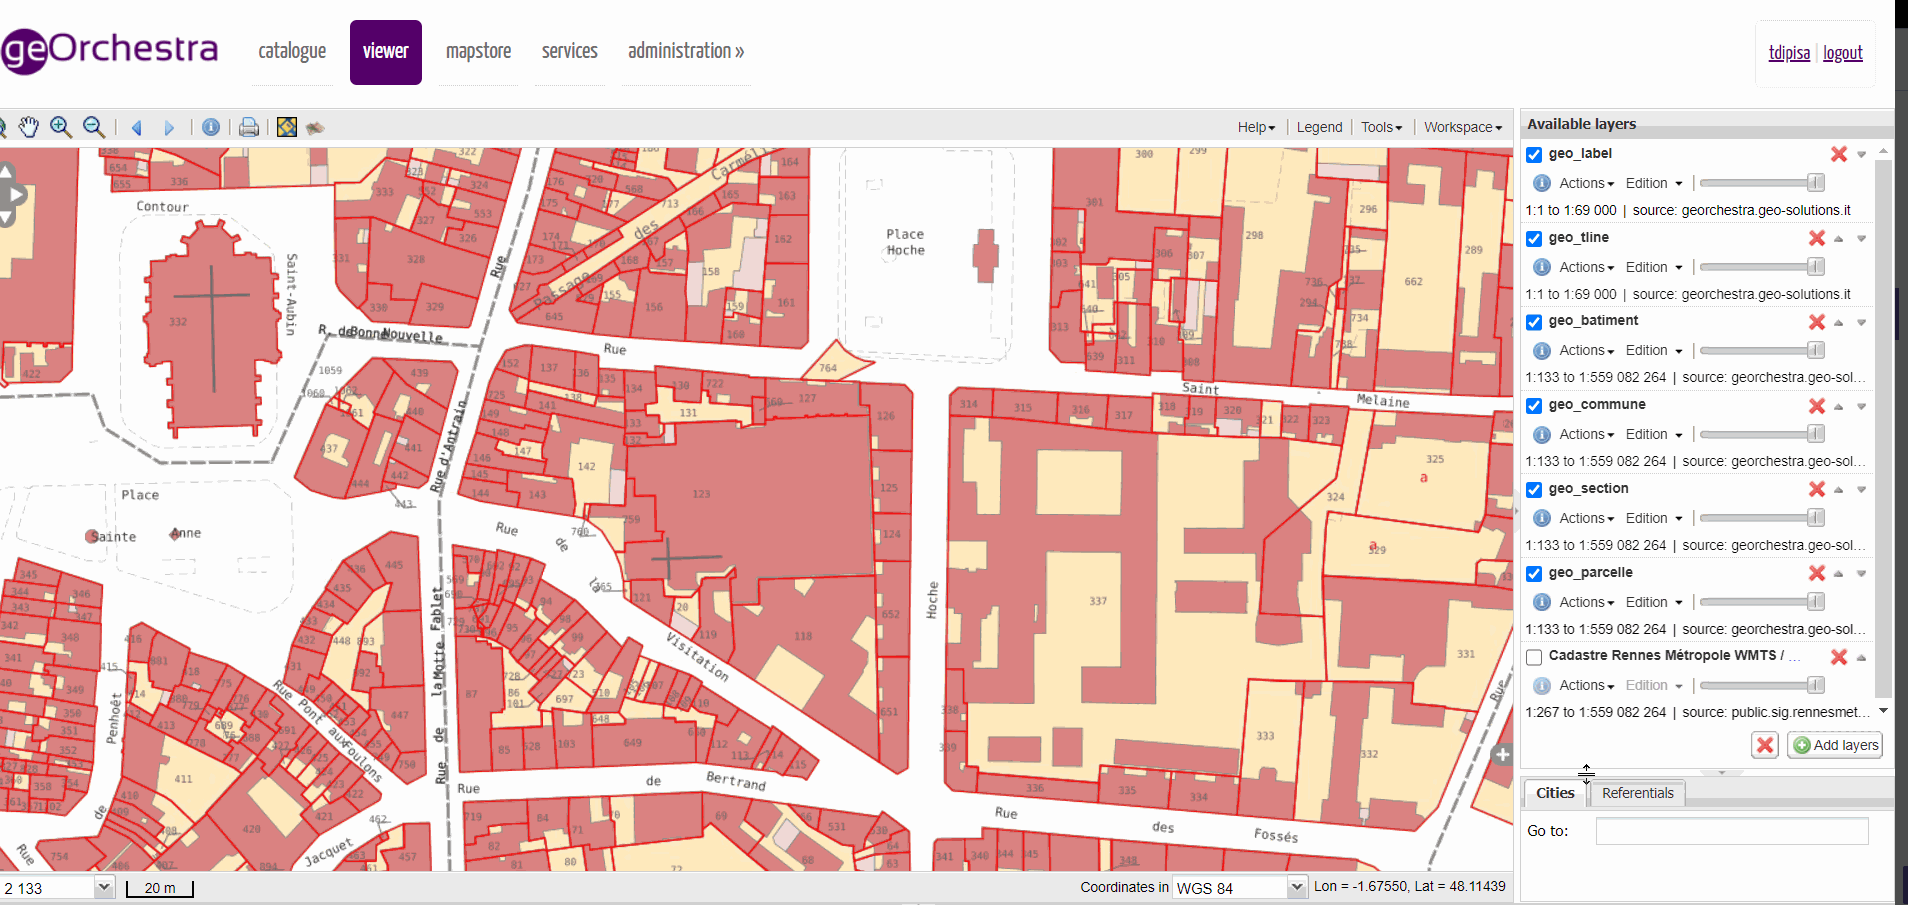Remove the Cadastre Rennes Métropole WMTS layer
This screenshot has height=905, width=1908.
coord(1839,657)
